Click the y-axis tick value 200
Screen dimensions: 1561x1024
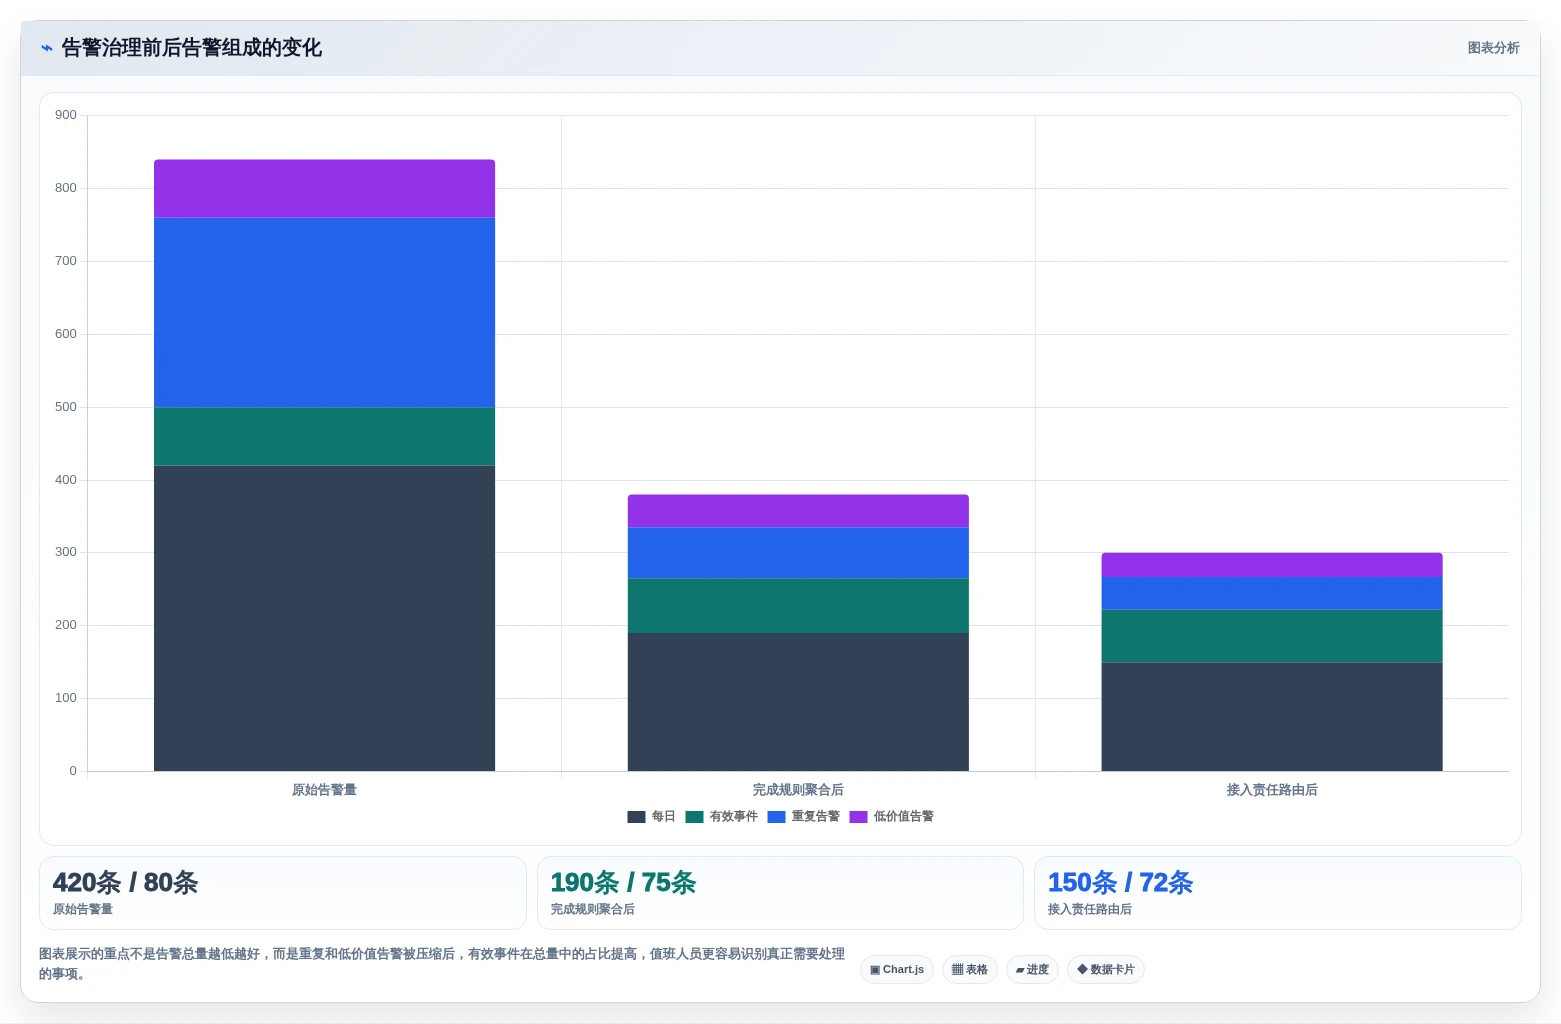66,625
